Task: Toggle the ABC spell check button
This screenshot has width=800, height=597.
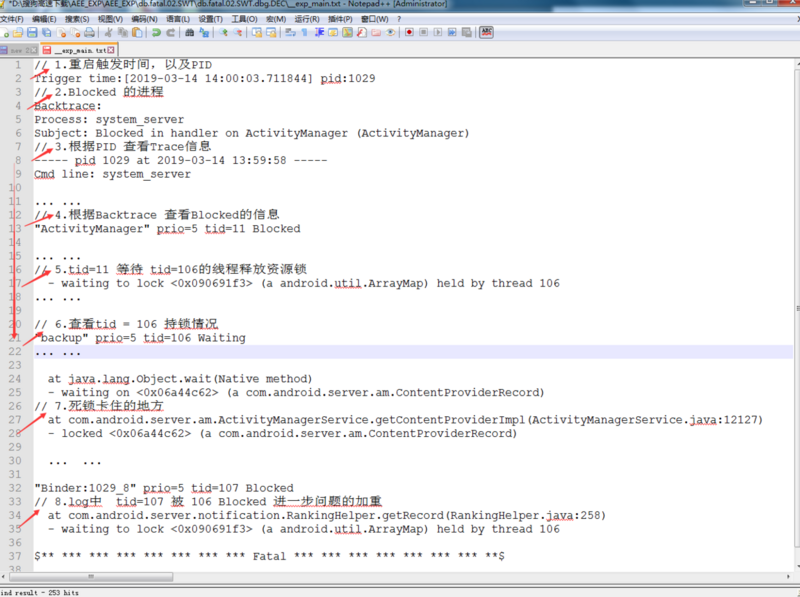Action: point(486,33)
